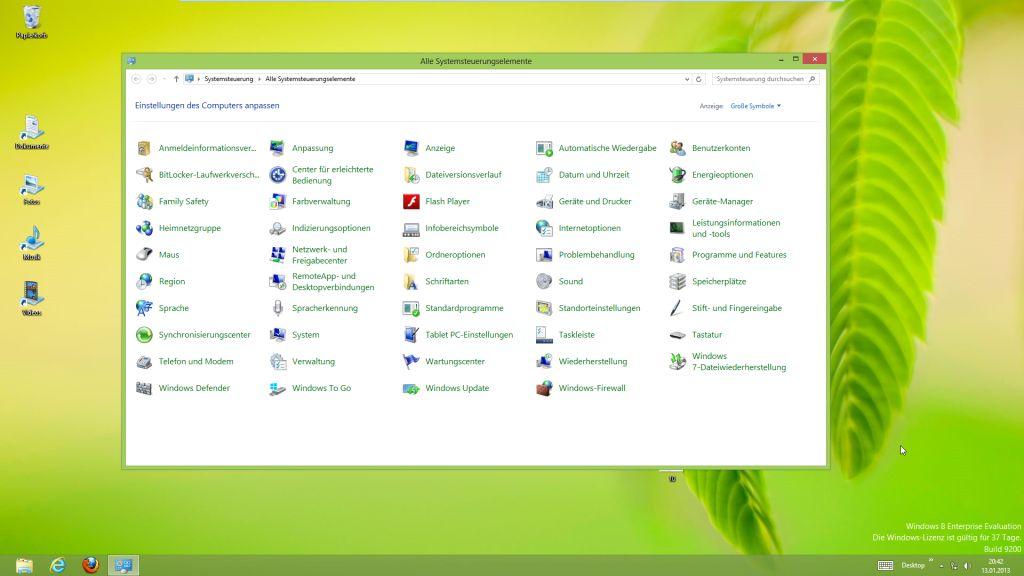
Task: Launch Firefox from the taskbar
Action: [91, 566]
